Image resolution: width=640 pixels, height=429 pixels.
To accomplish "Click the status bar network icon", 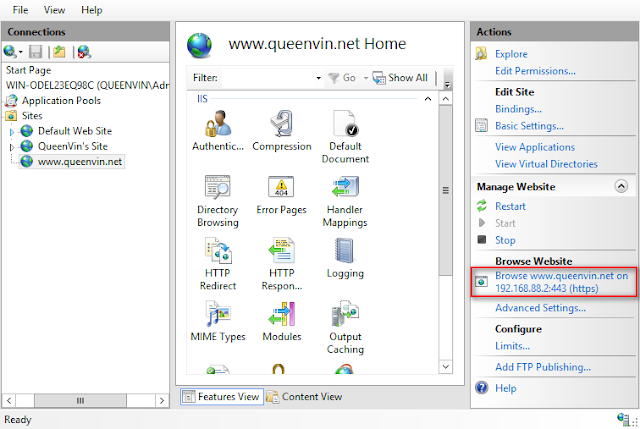I will point(623,418).
